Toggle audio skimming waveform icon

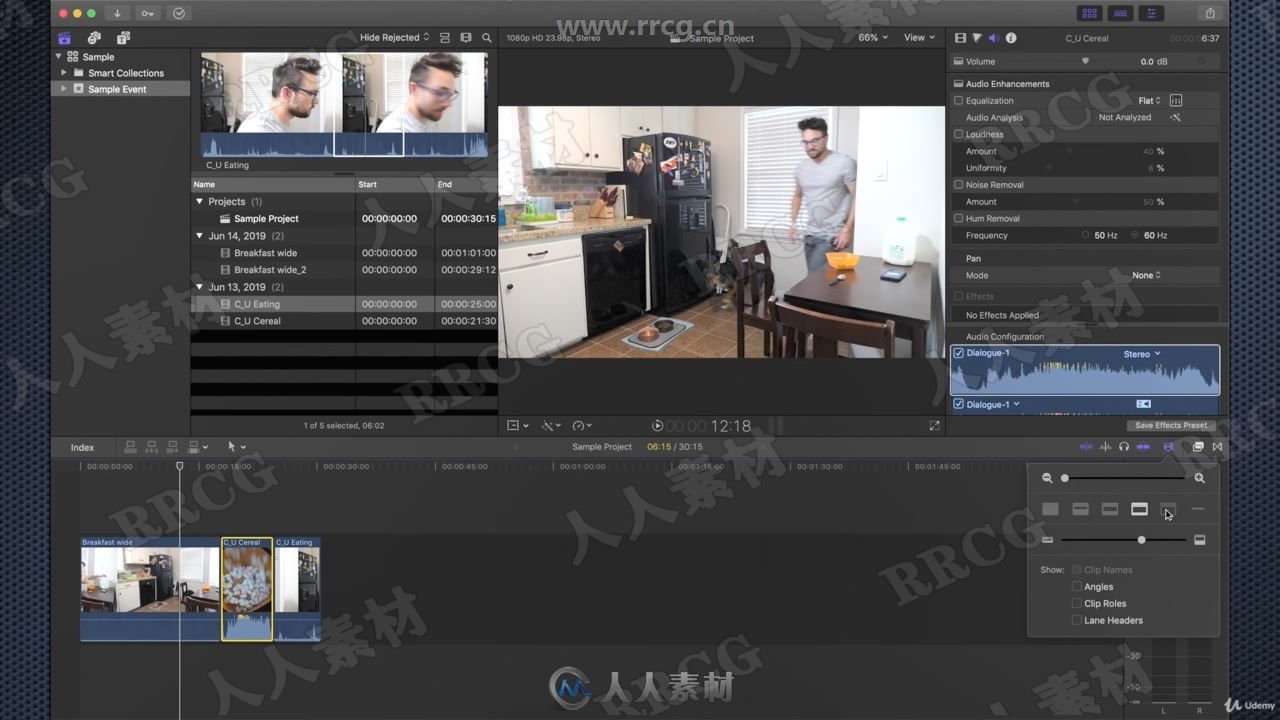1105,447
